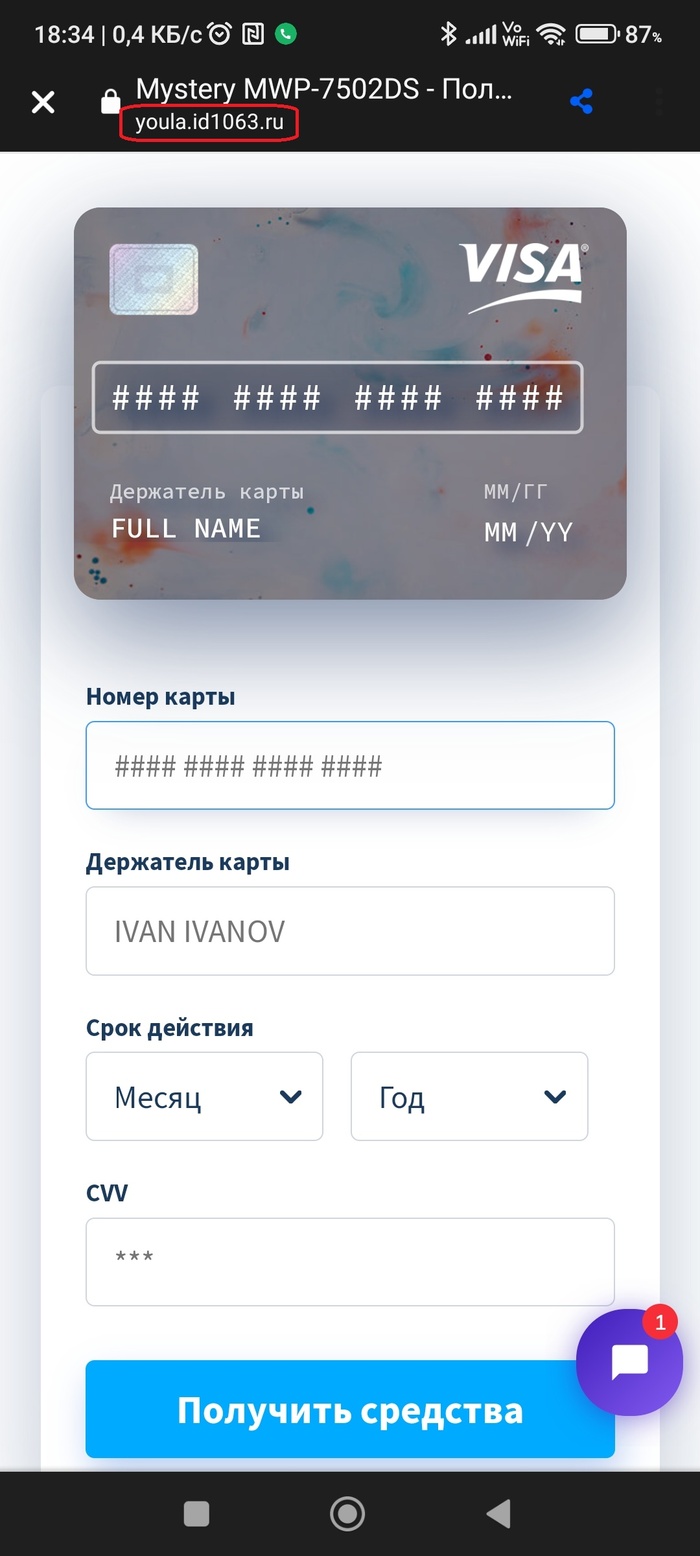
Task: Tap the card chip graphic
Action: [154, 279]
